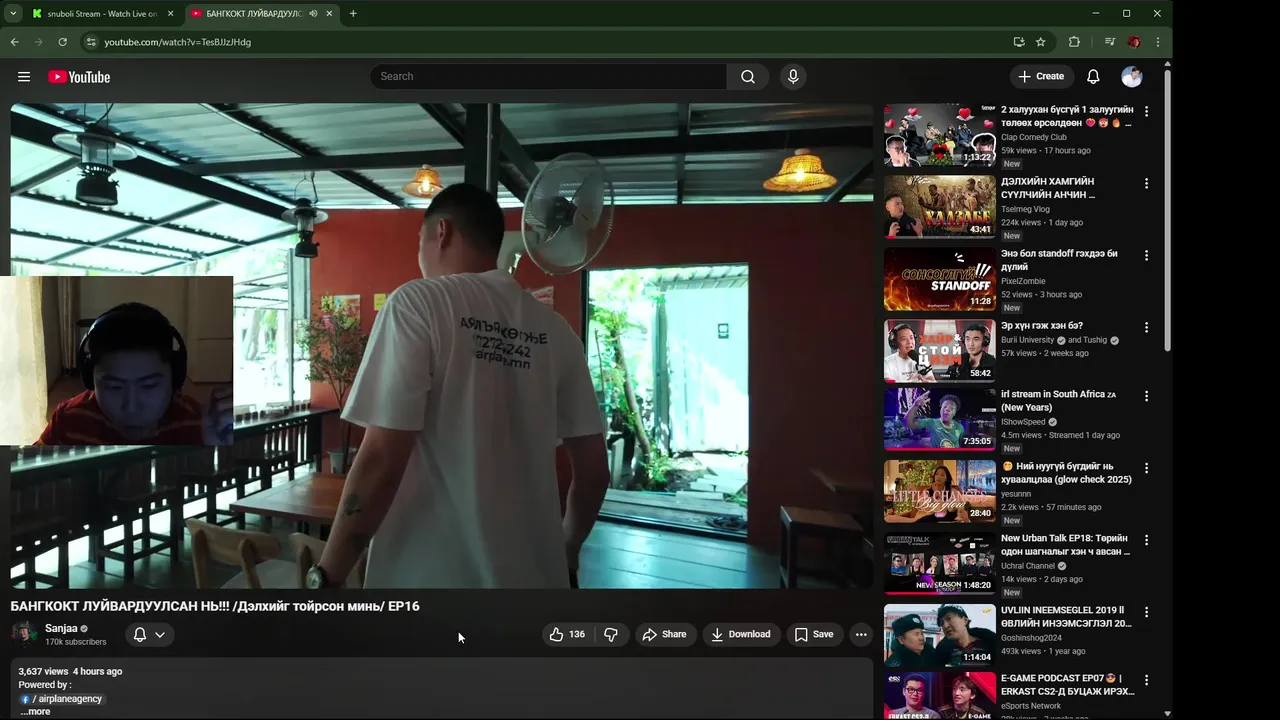The image size is (1280, 720).
Task: Bookmark this page with star icon
Action: pos(1041,42)
